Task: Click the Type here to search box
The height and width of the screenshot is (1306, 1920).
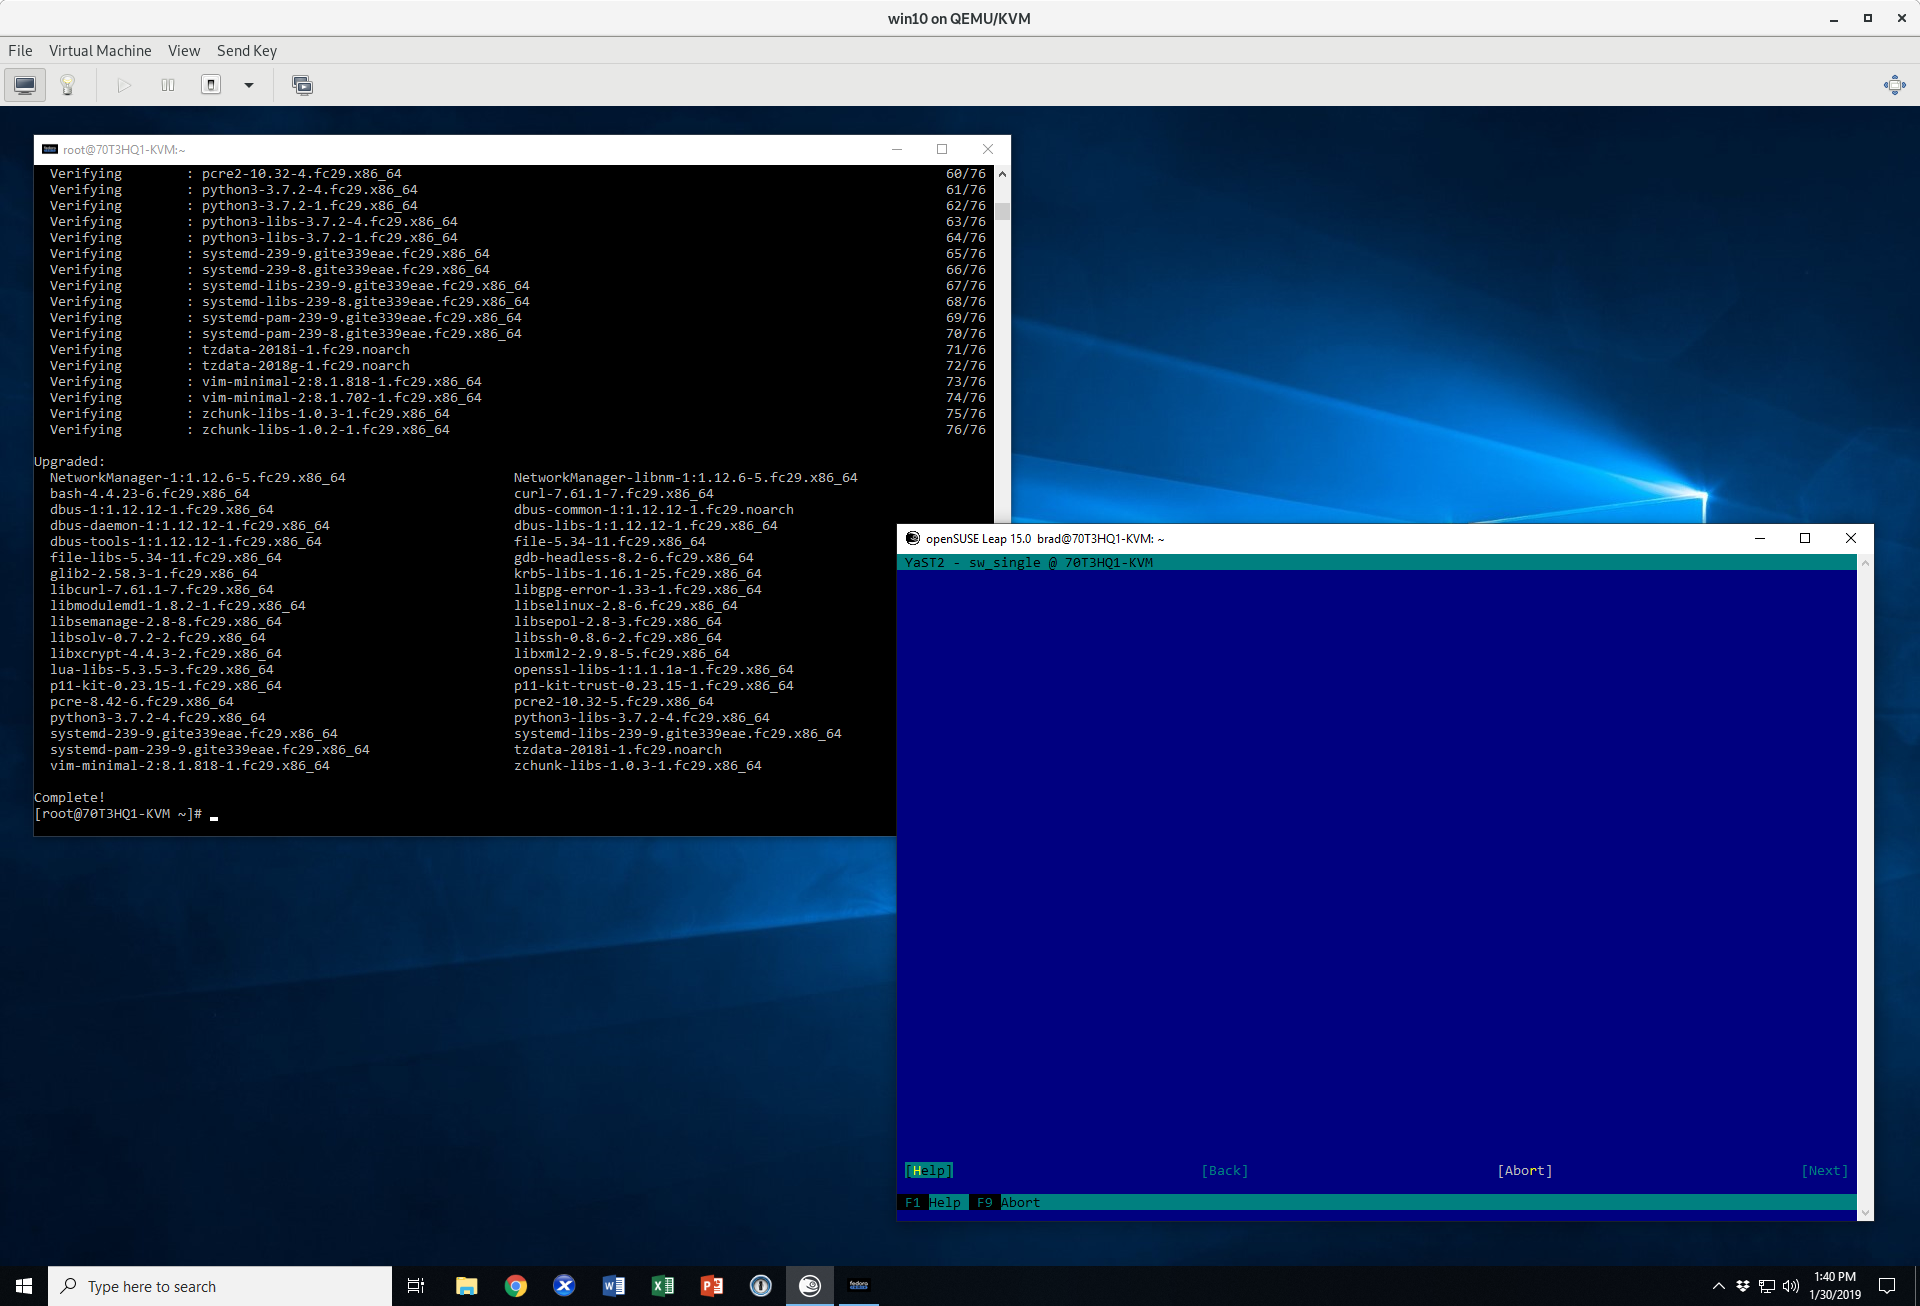Action: (220, 1286)
